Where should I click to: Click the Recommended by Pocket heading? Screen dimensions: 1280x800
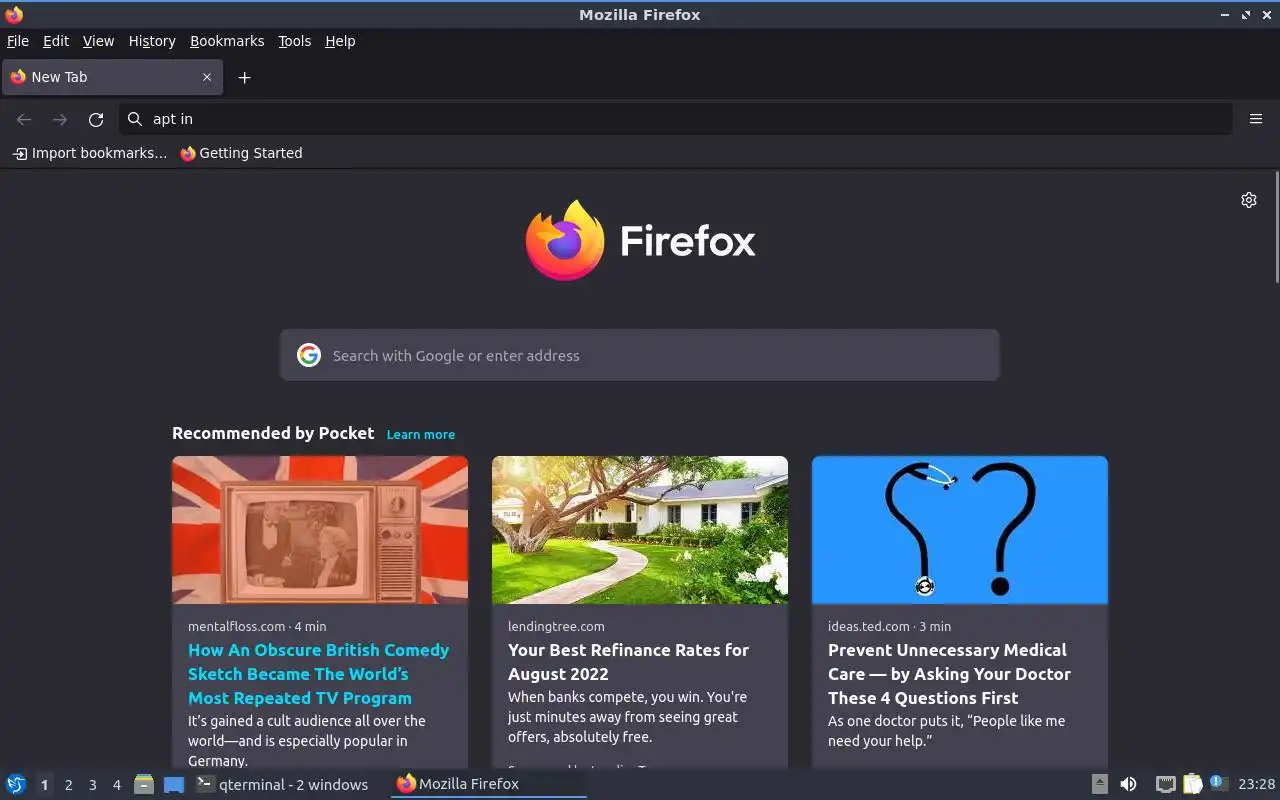pyautogui.click(x=273, y=433)
